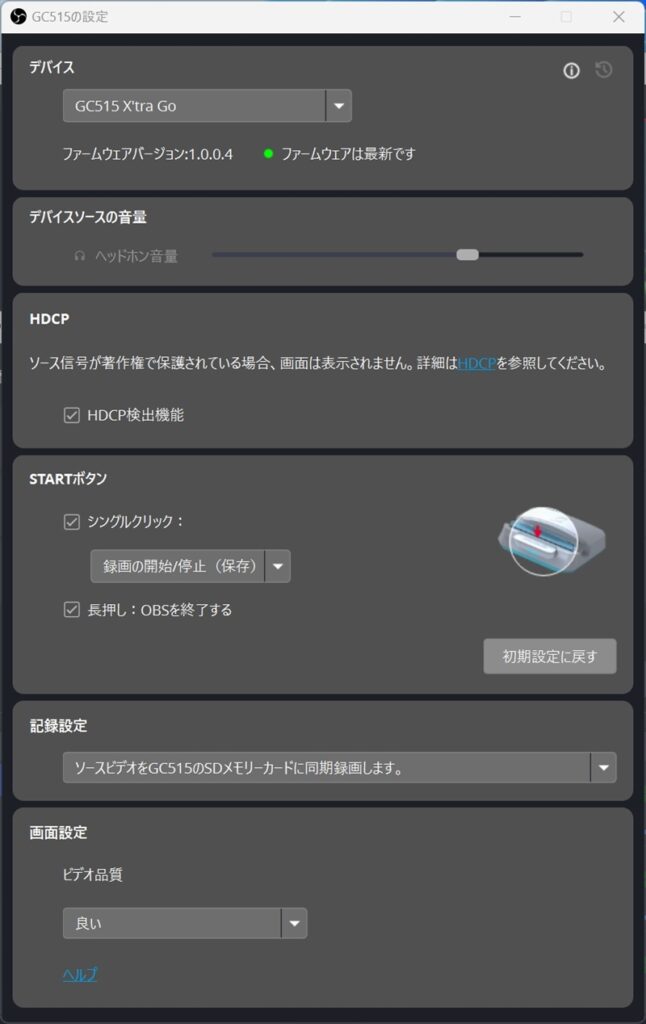The height and width of the screenshot is (1024, 646).
Task: Click the green firmware status dot
Action: (268, 154)
